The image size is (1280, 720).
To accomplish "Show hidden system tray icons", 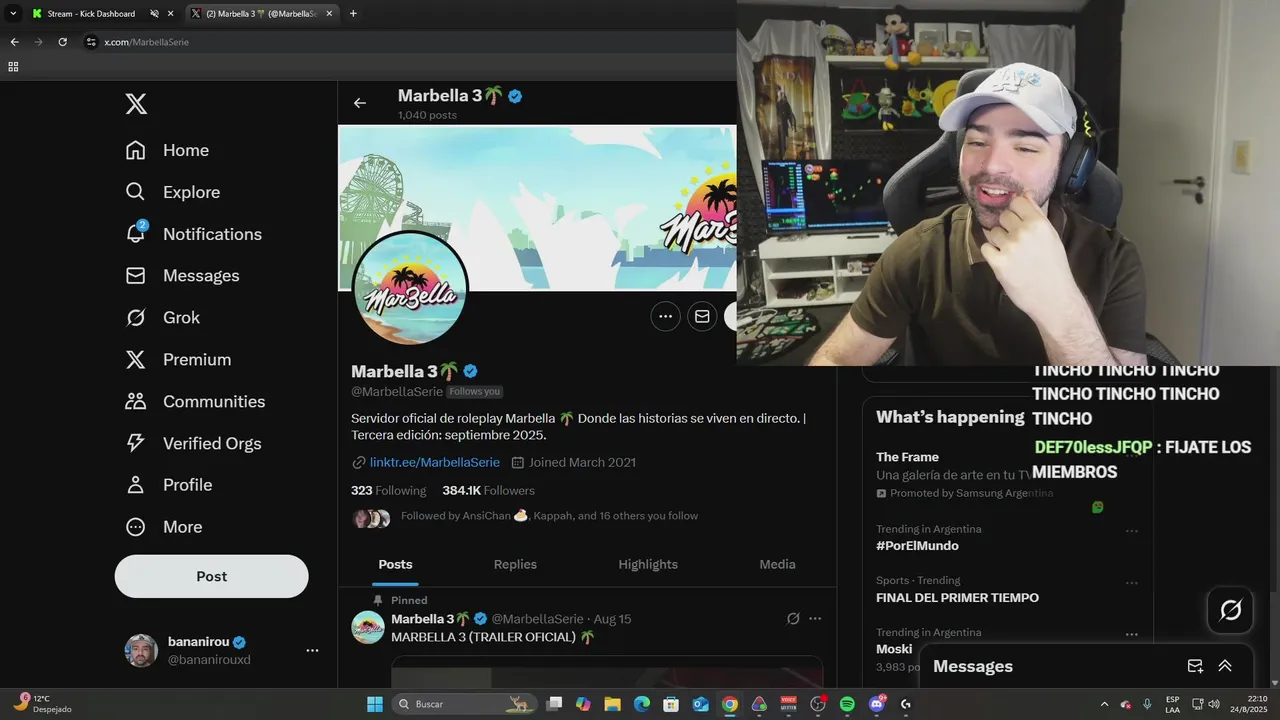I will pyautogui.click(x=1104, y=704).
